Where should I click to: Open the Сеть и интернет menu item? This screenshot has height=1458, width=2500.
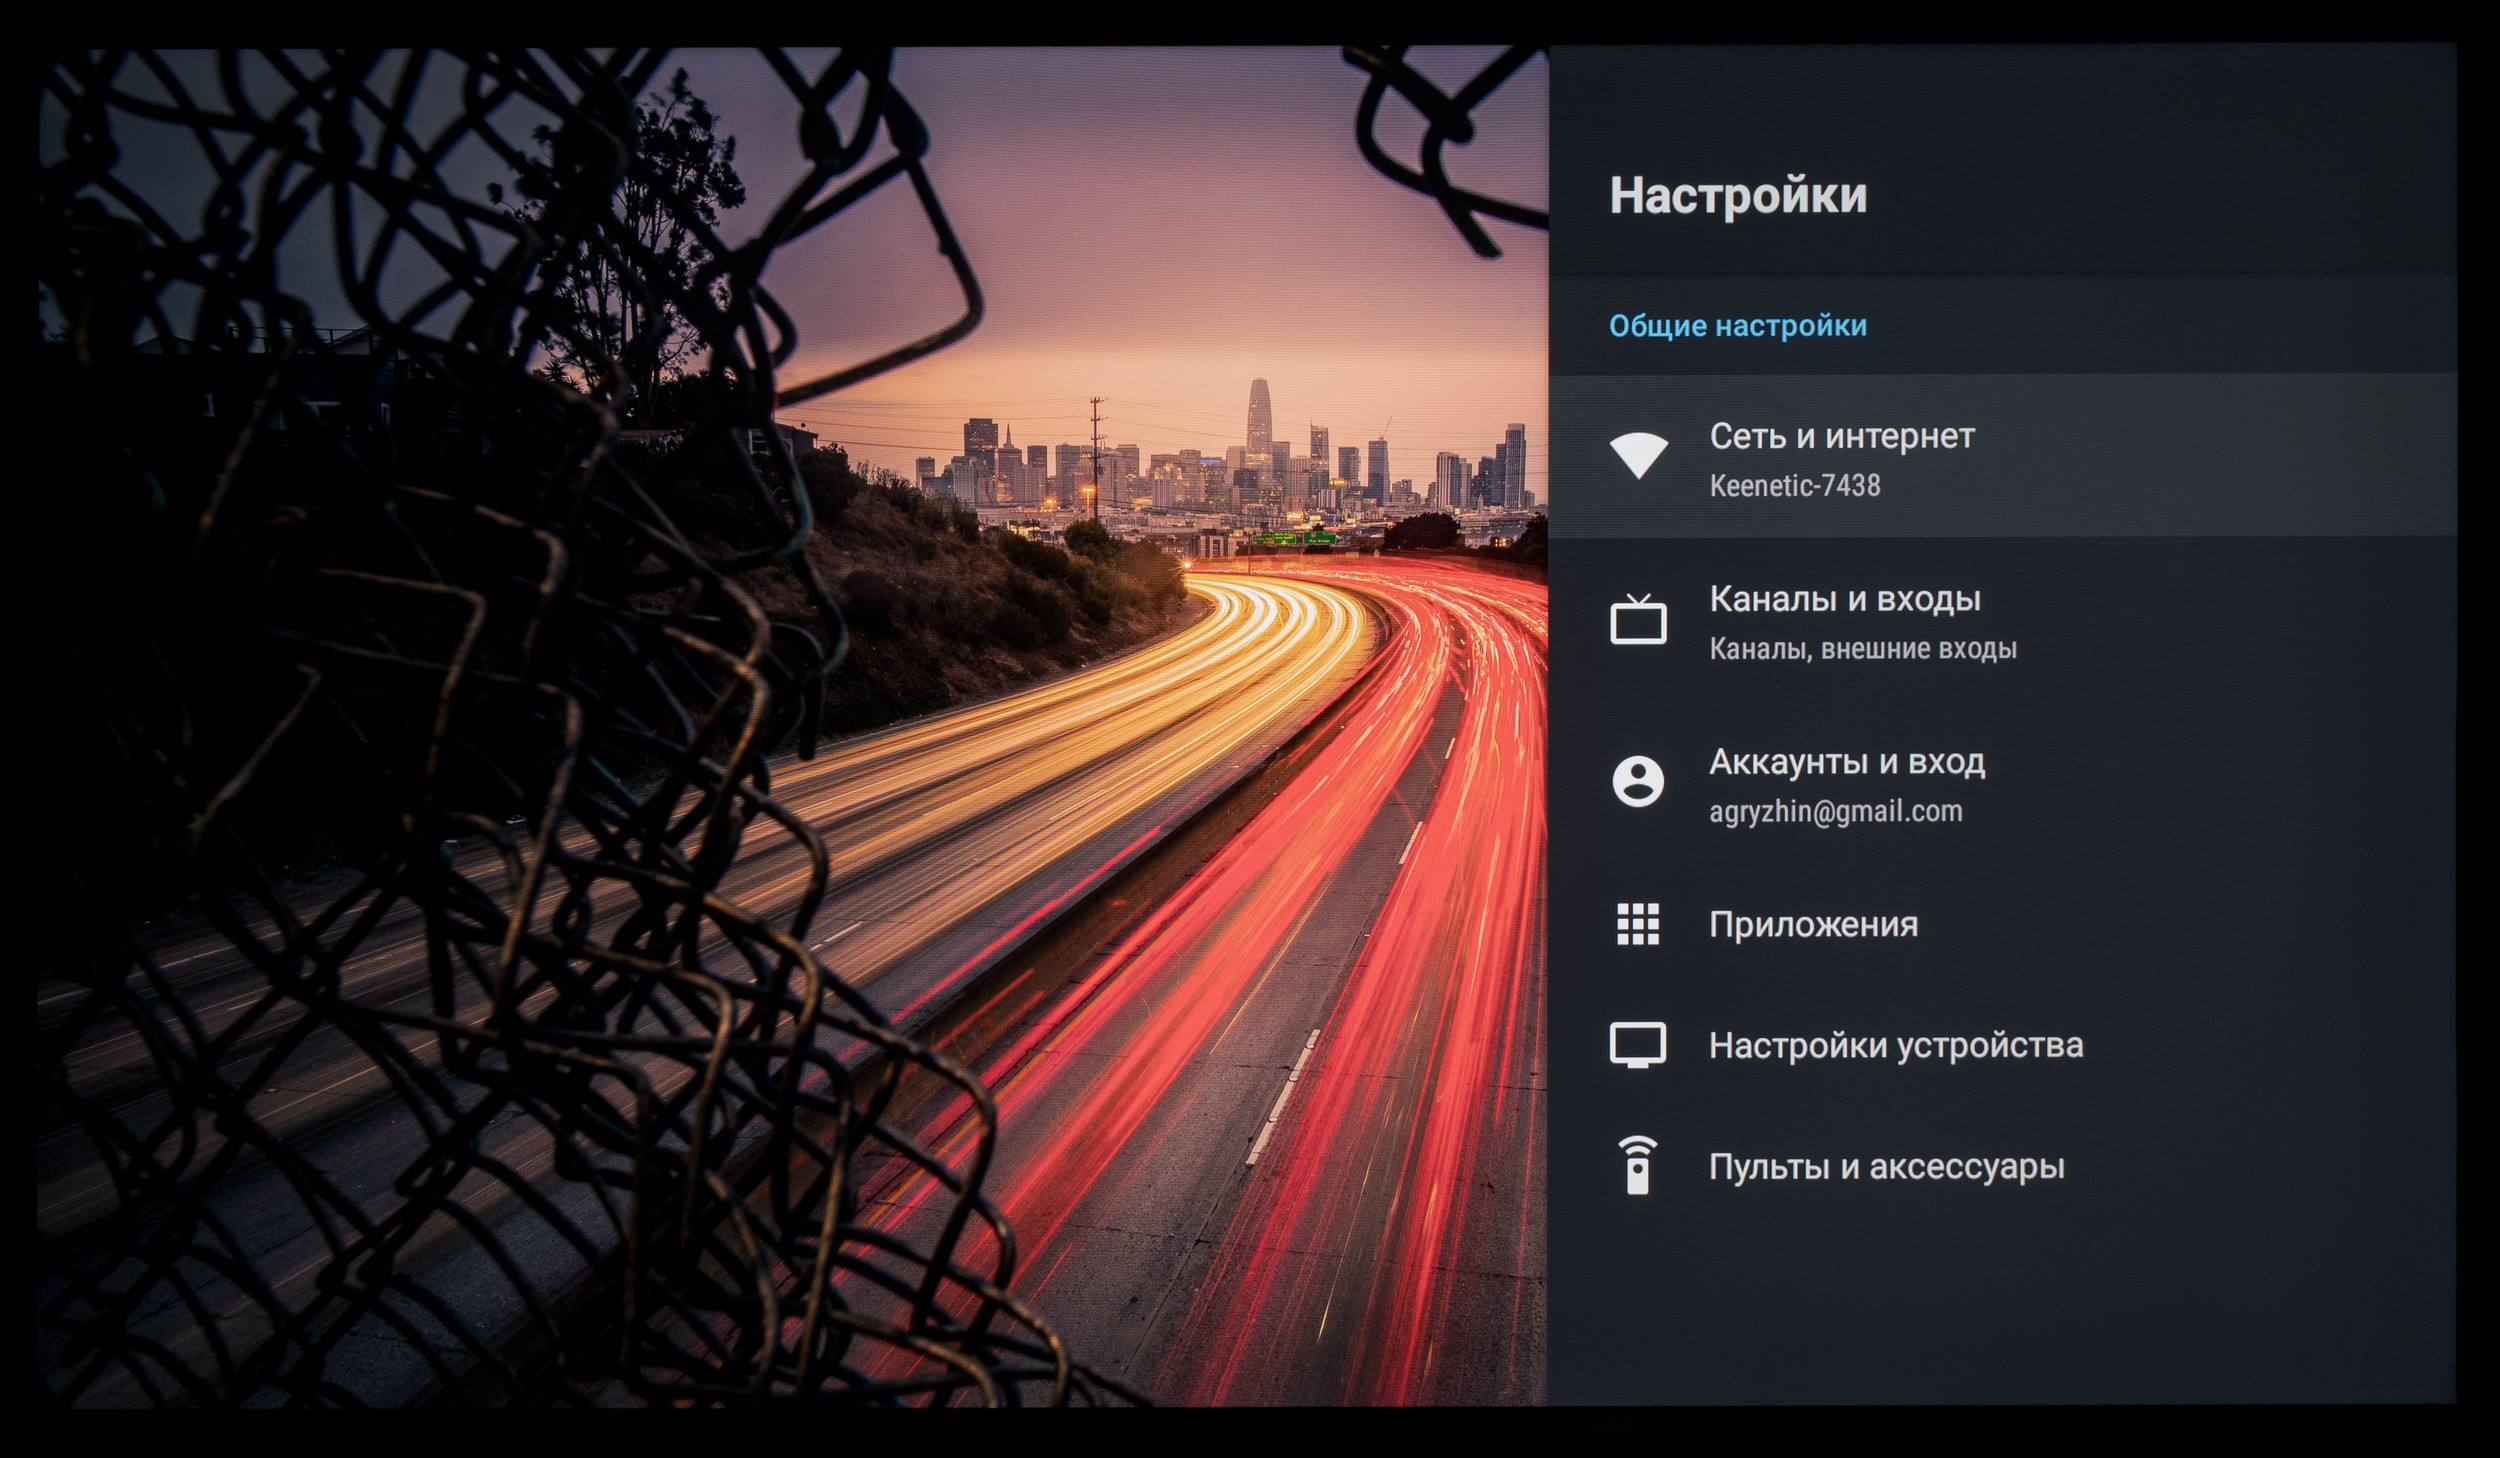1841,436
